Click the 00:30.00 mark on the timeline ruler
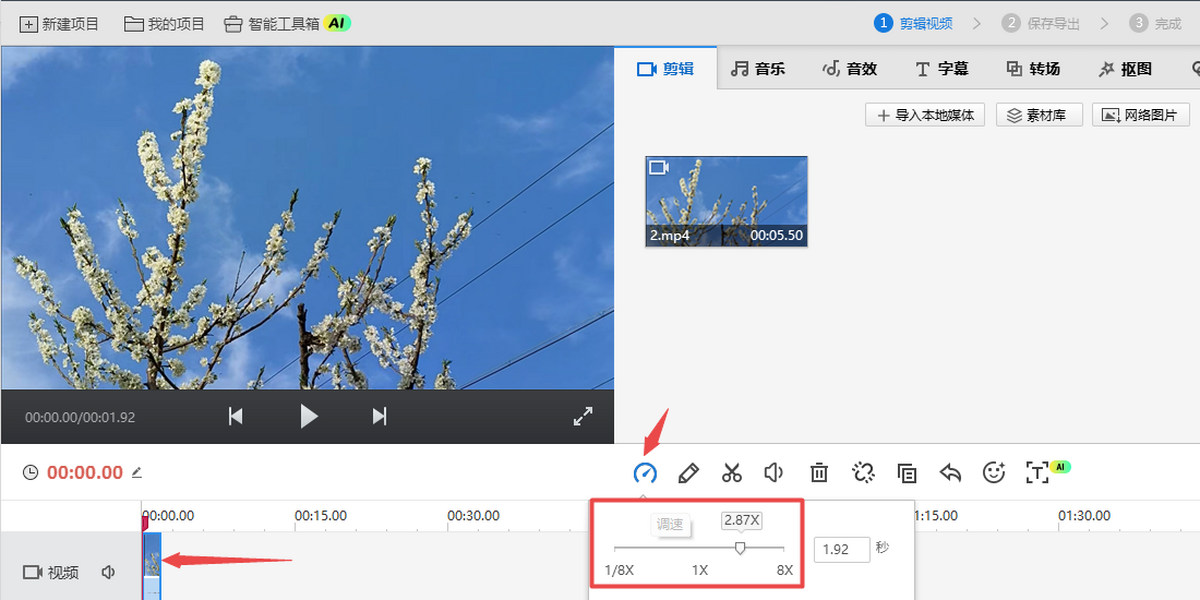 474,516
